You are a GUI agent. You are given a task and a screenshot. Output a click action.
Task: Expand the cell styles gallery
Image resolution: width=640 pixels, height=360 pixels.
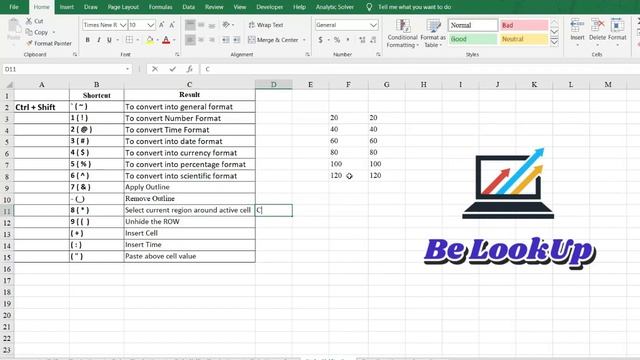[554, 42]
